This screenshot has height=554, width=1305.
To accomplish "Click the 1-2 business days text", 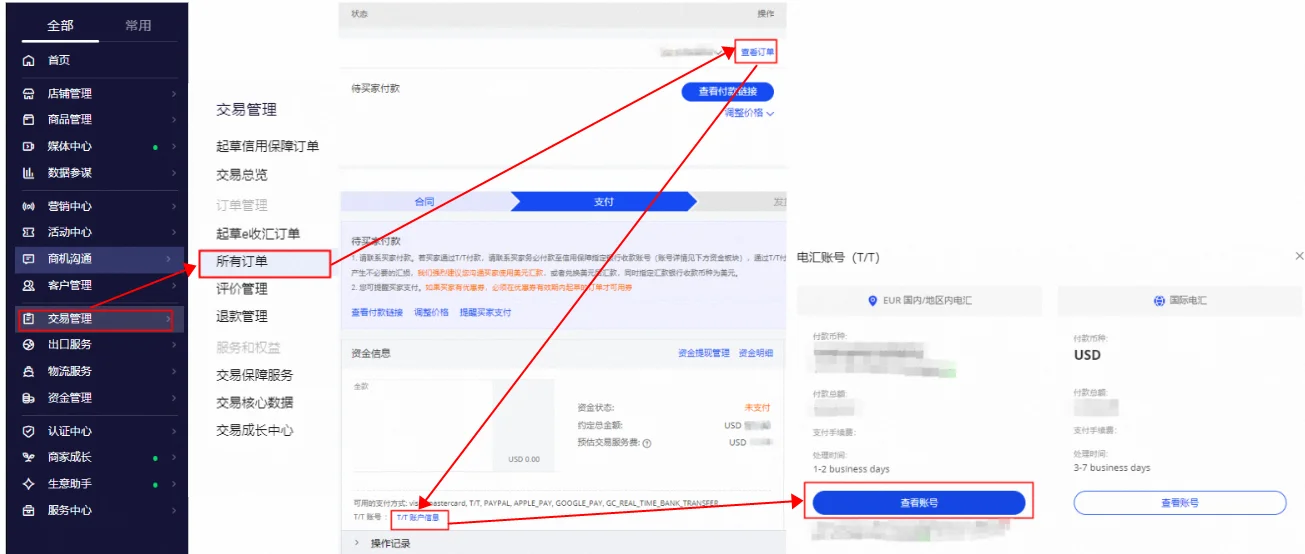I will point(851,468).
